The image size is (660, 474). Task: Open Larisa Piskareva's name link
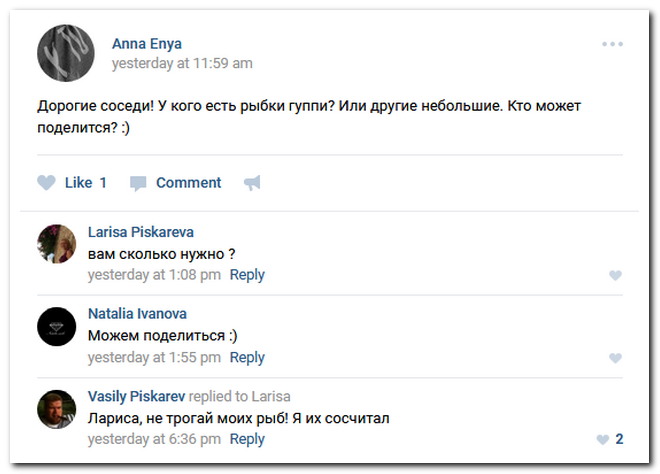pos(141,232)
